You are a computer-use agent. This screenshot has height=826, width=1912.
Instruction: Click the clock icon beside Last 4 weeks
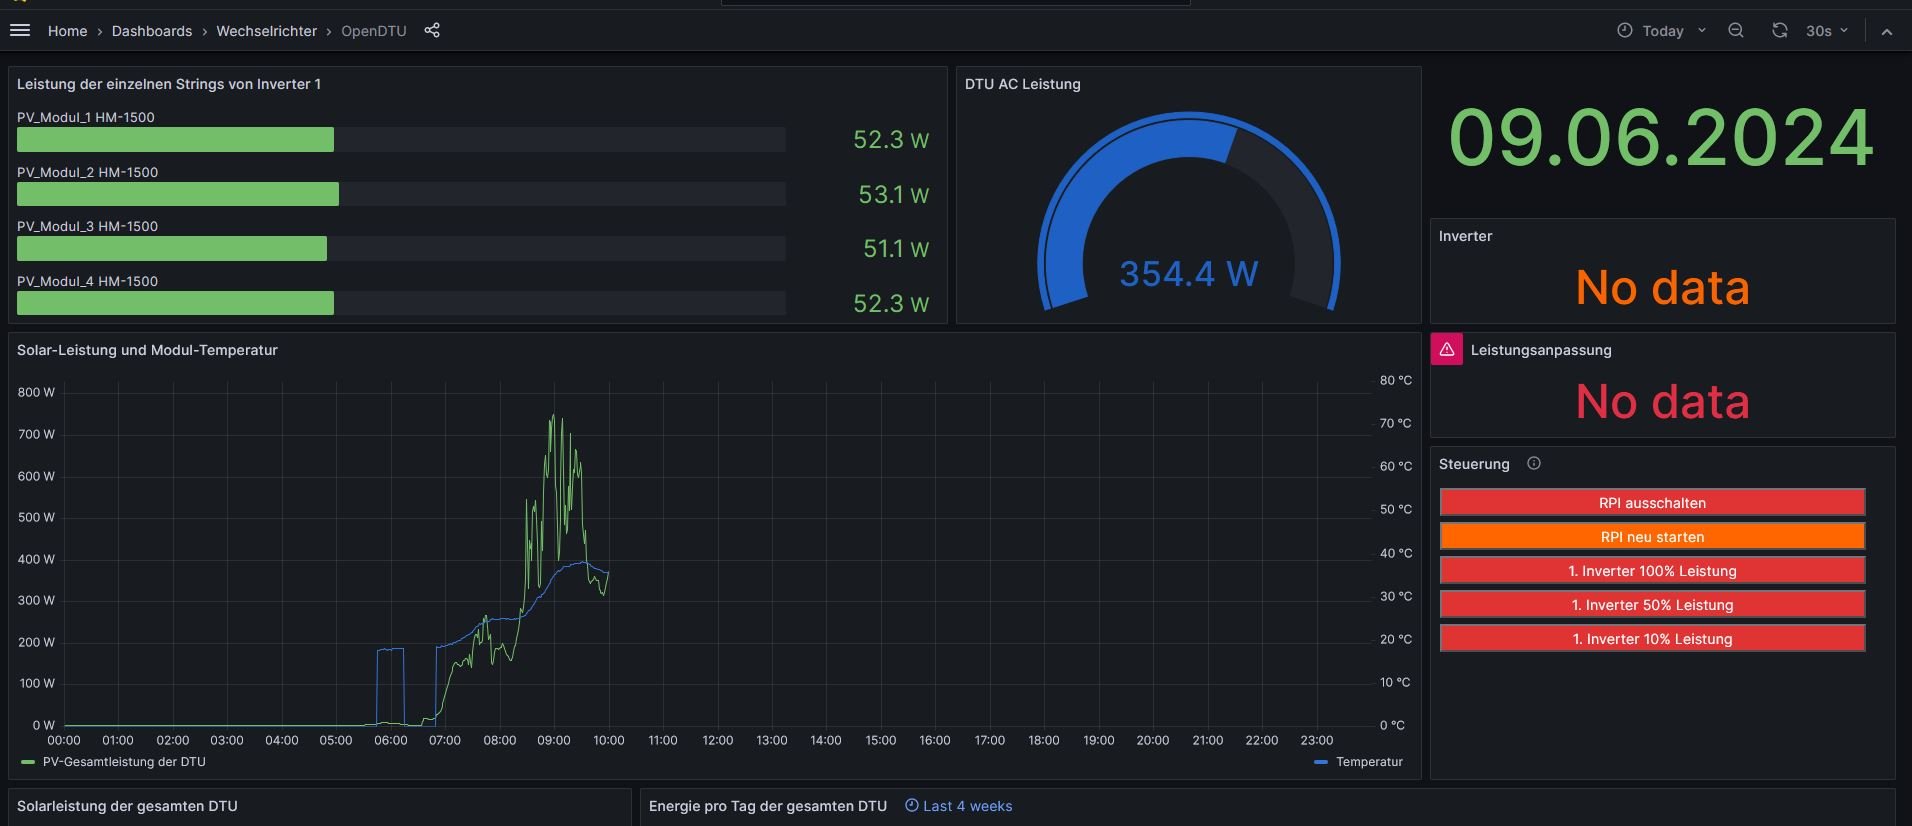click(x=911, y=806)
